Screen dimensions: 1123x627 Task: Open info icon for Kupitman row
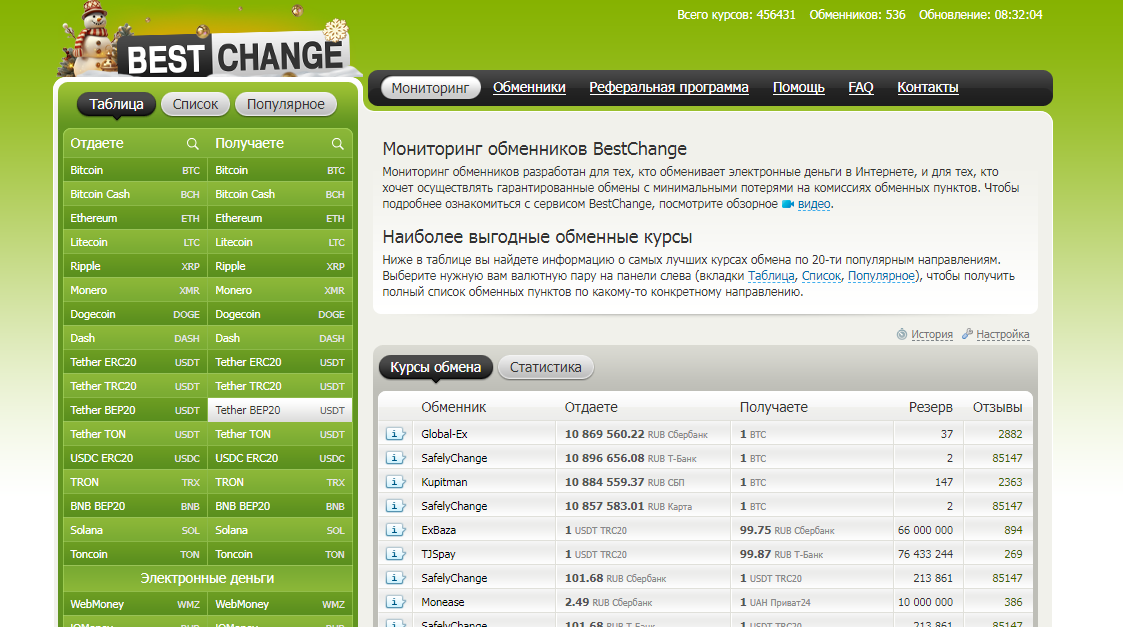pyautogui.click(x=395, y=482)
